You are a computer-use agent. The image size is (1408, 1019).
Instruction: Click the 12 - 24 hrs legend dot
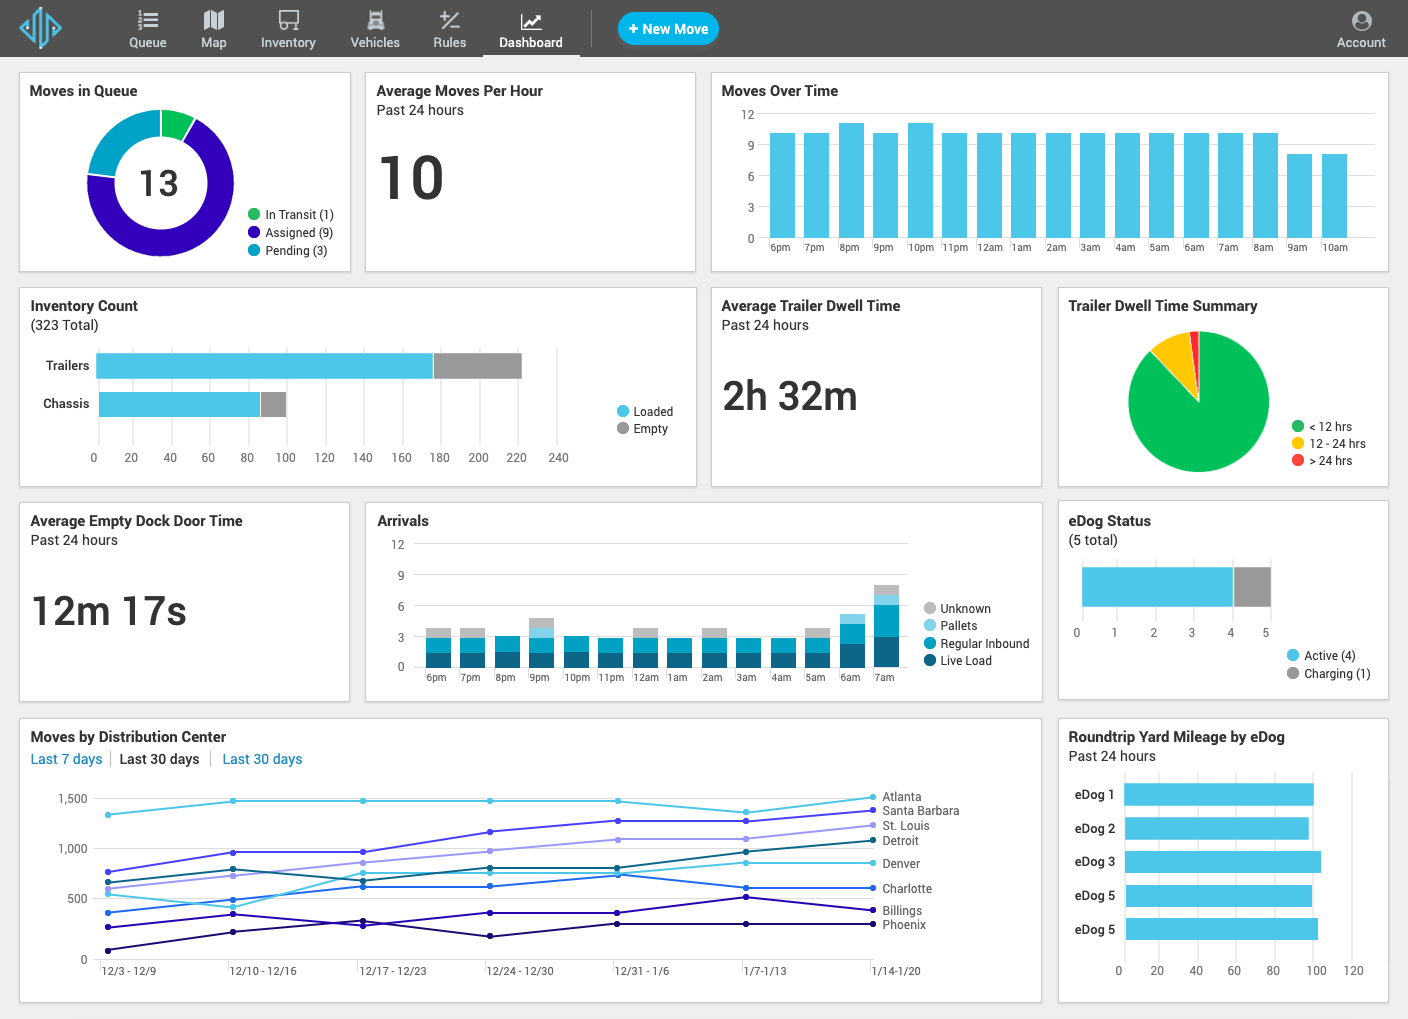click(x=1298, y=443)
